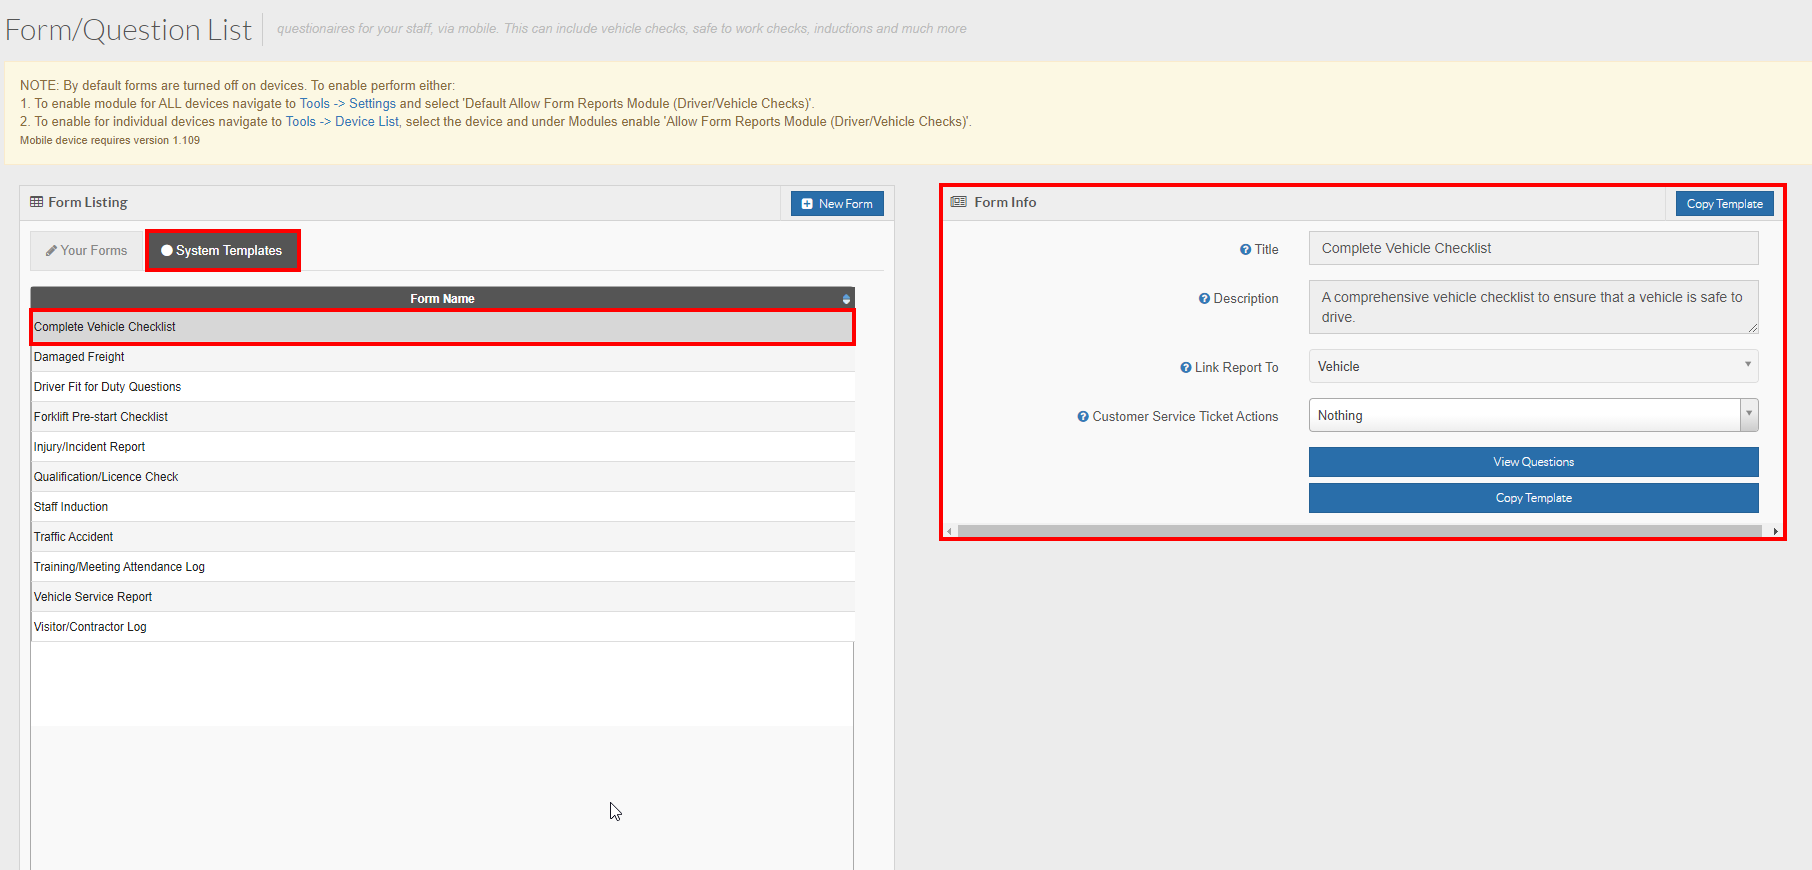1812x870 pixels.
Task: Click the Description text area
Action: click(x=1533, y=307)
